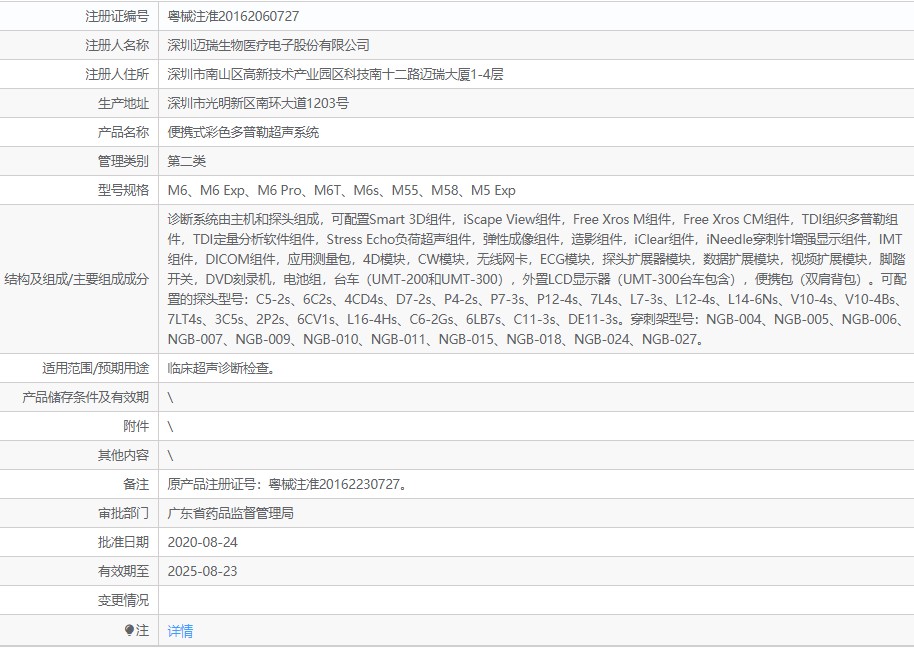Click the 其他内容 row label

coord(124,455)
